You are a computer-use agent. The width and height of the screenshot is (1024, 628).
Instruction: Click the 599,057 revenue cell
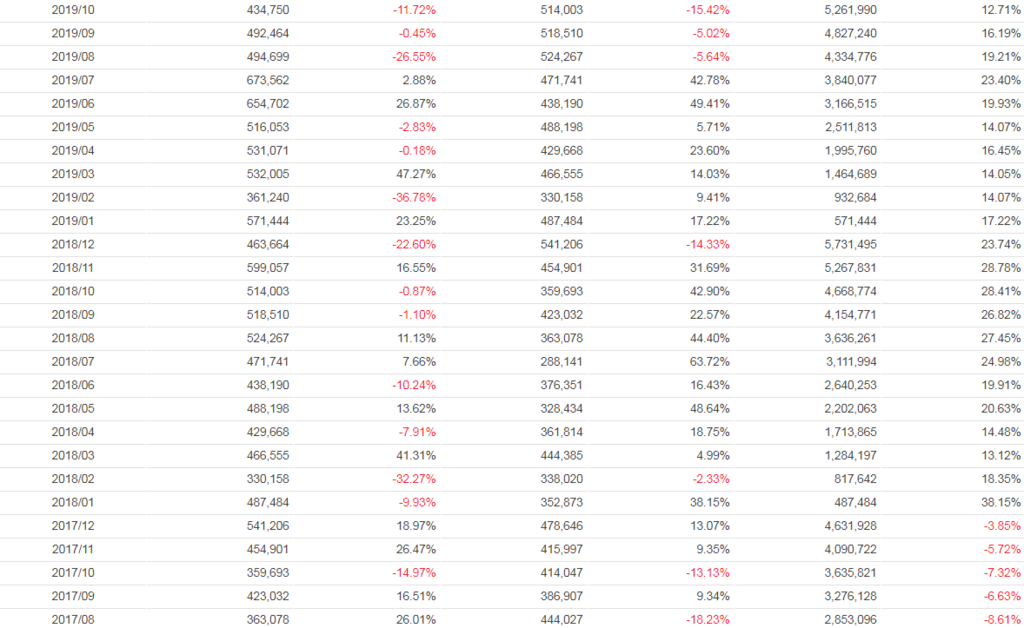pos(268,268)
